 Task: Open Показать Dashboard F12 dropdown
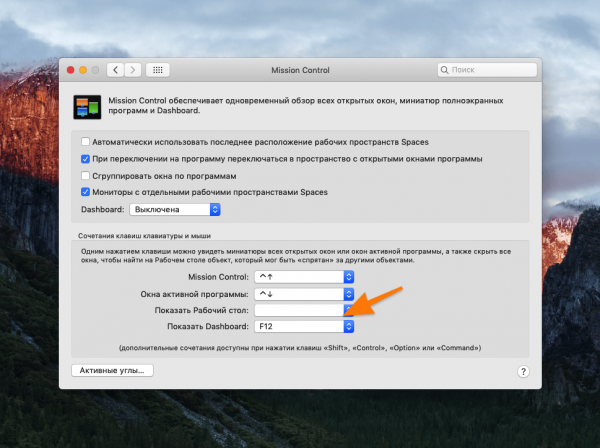click(304, 326)
